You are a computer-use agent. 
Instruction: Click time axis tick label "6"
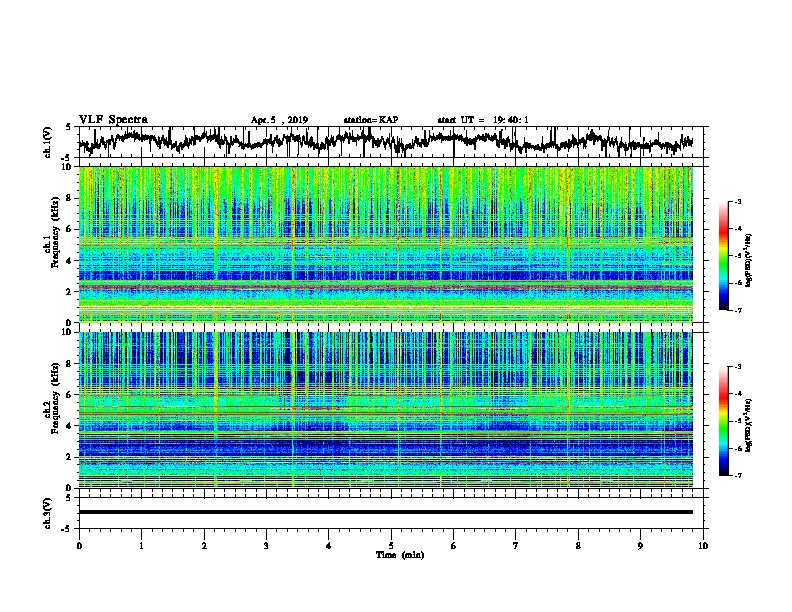pyautogui.click(x=454, y=546)
